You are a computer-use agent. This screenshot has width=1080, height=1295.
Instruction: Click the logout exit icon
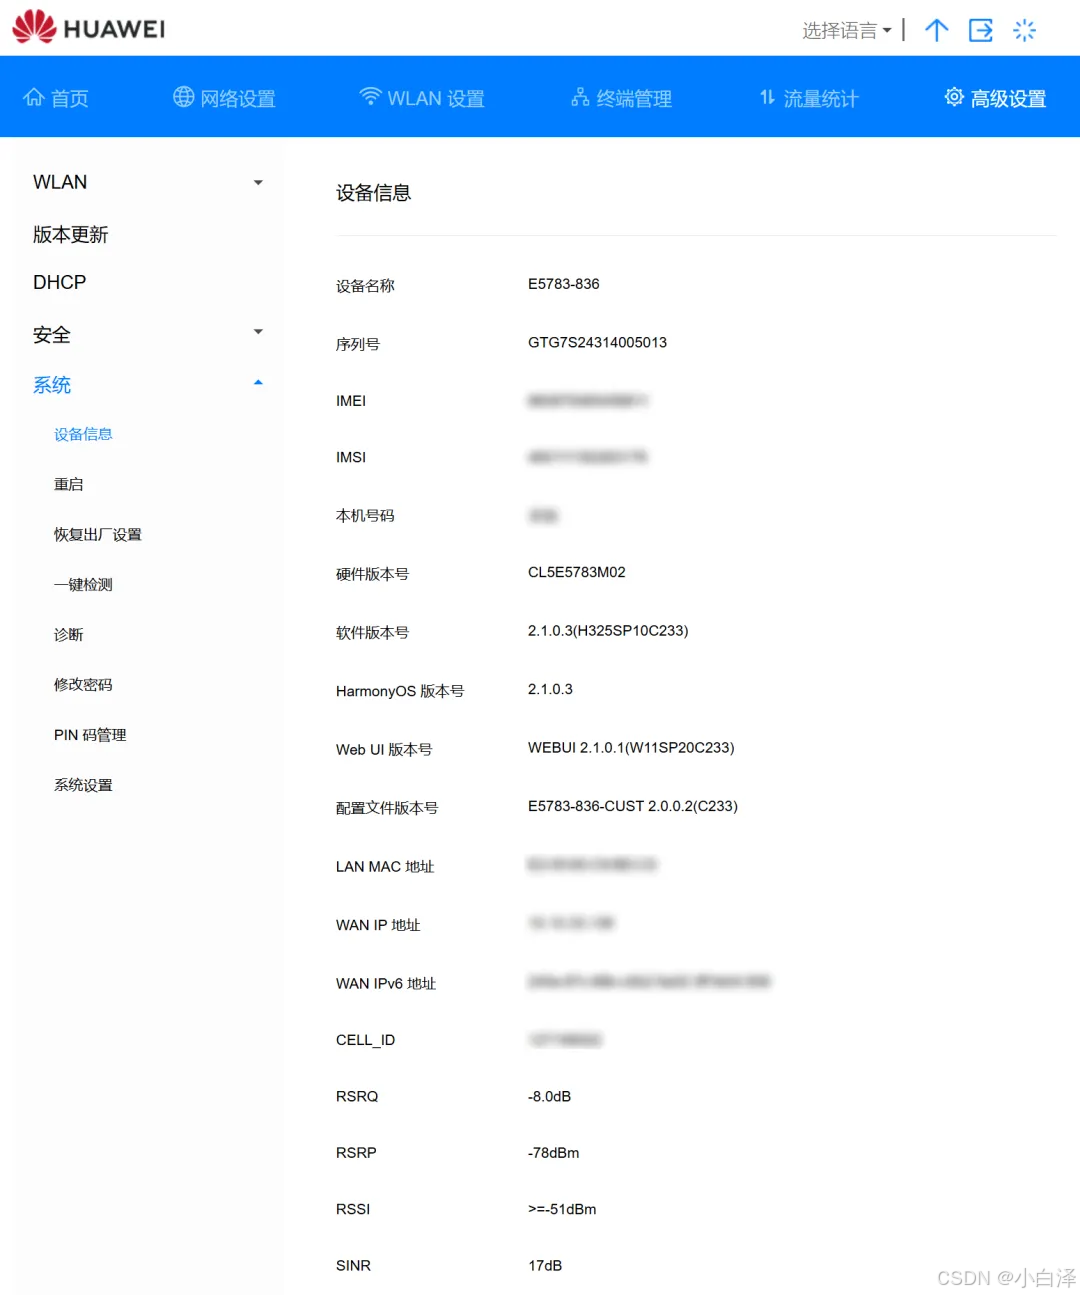click(x=981, y=30)
